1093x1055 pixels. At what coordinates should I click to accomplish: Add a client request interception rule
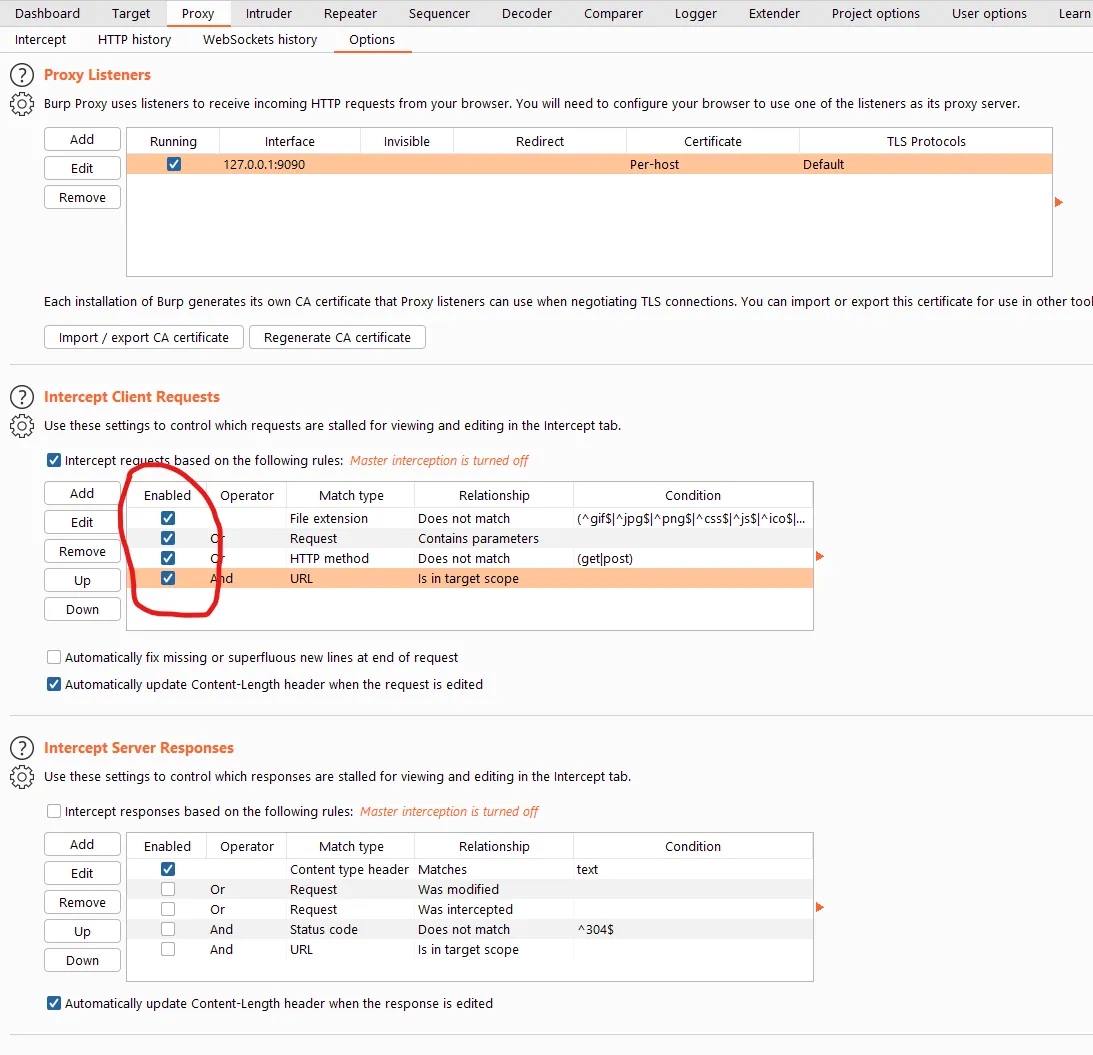click(82, 493)
